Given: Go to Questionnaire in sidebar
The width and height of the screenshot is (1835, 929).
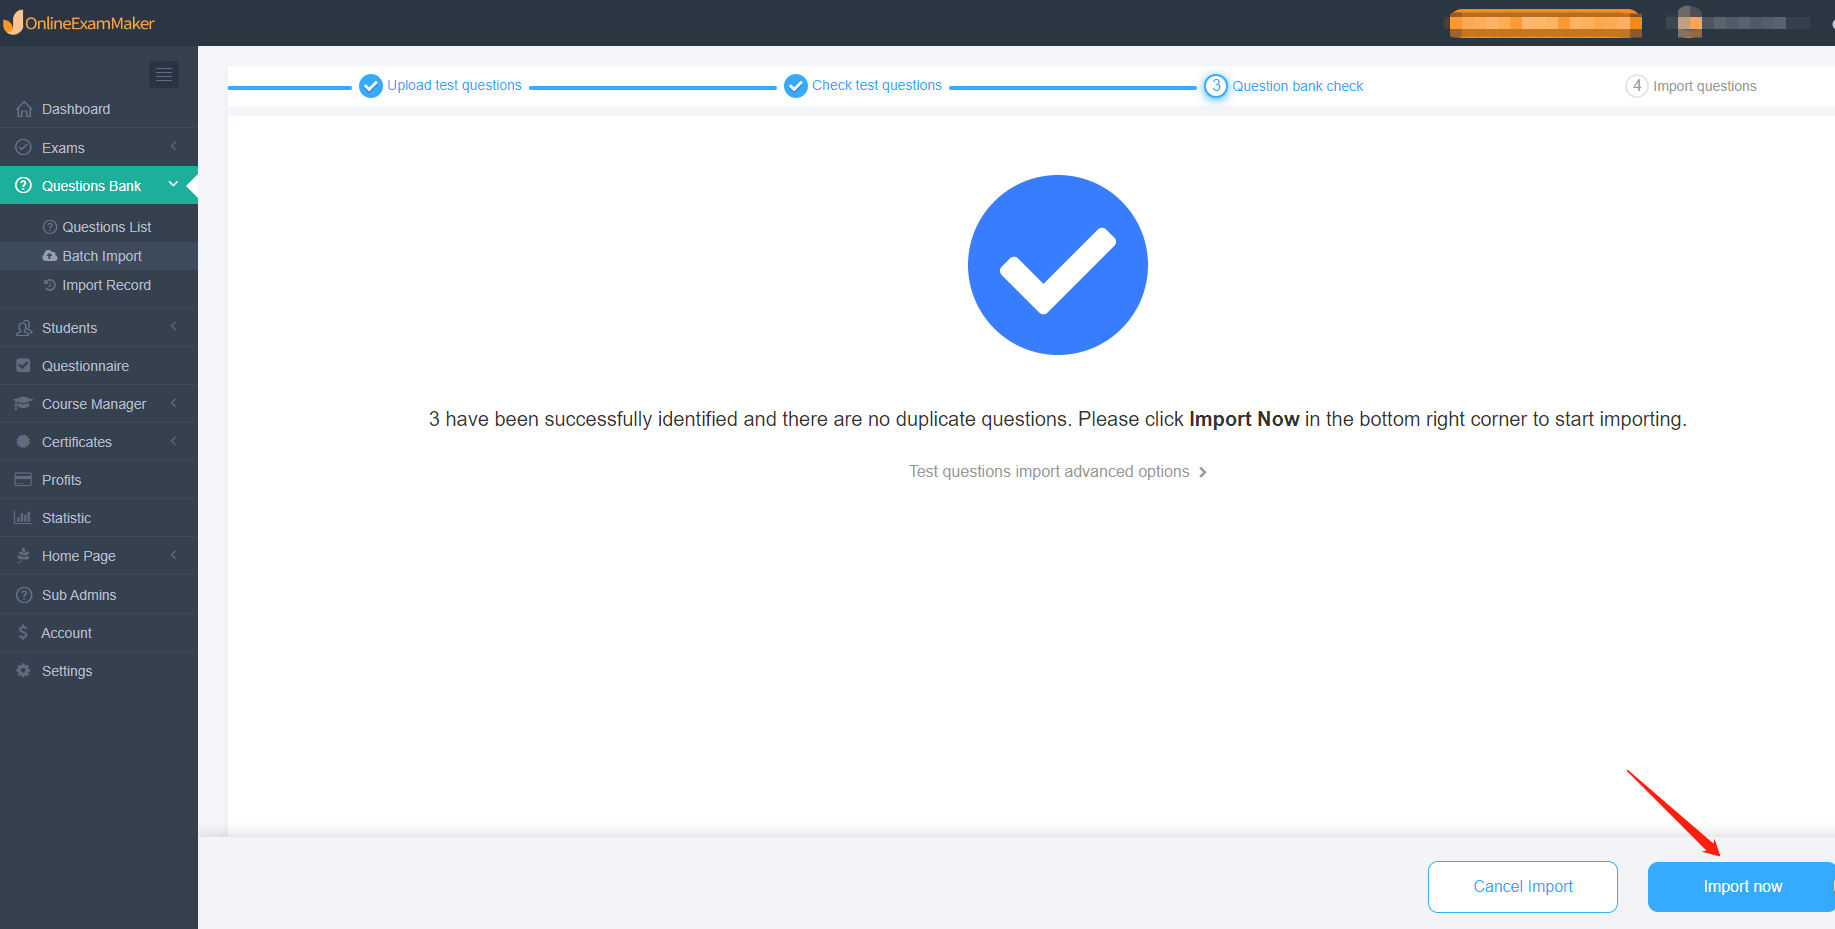Looking at the screenshot, I should coord(99,366).
